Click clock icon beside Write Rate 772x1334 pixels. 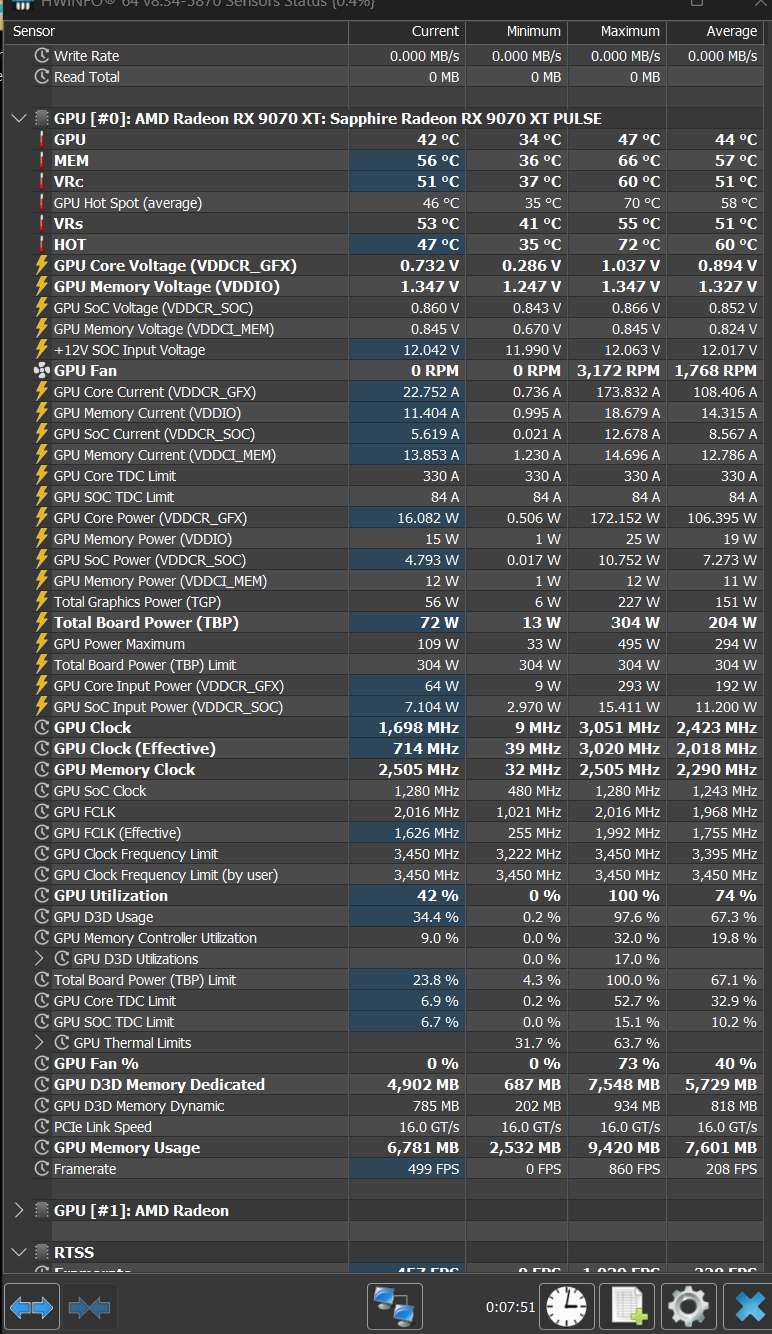[x=42, y=56]
